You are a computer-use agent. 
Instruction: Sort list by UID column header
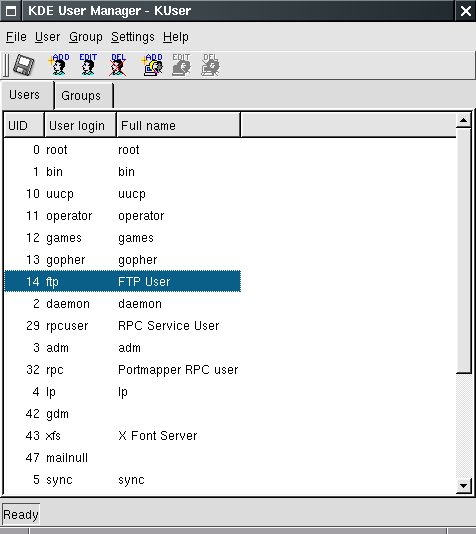[x=24, y=126]
